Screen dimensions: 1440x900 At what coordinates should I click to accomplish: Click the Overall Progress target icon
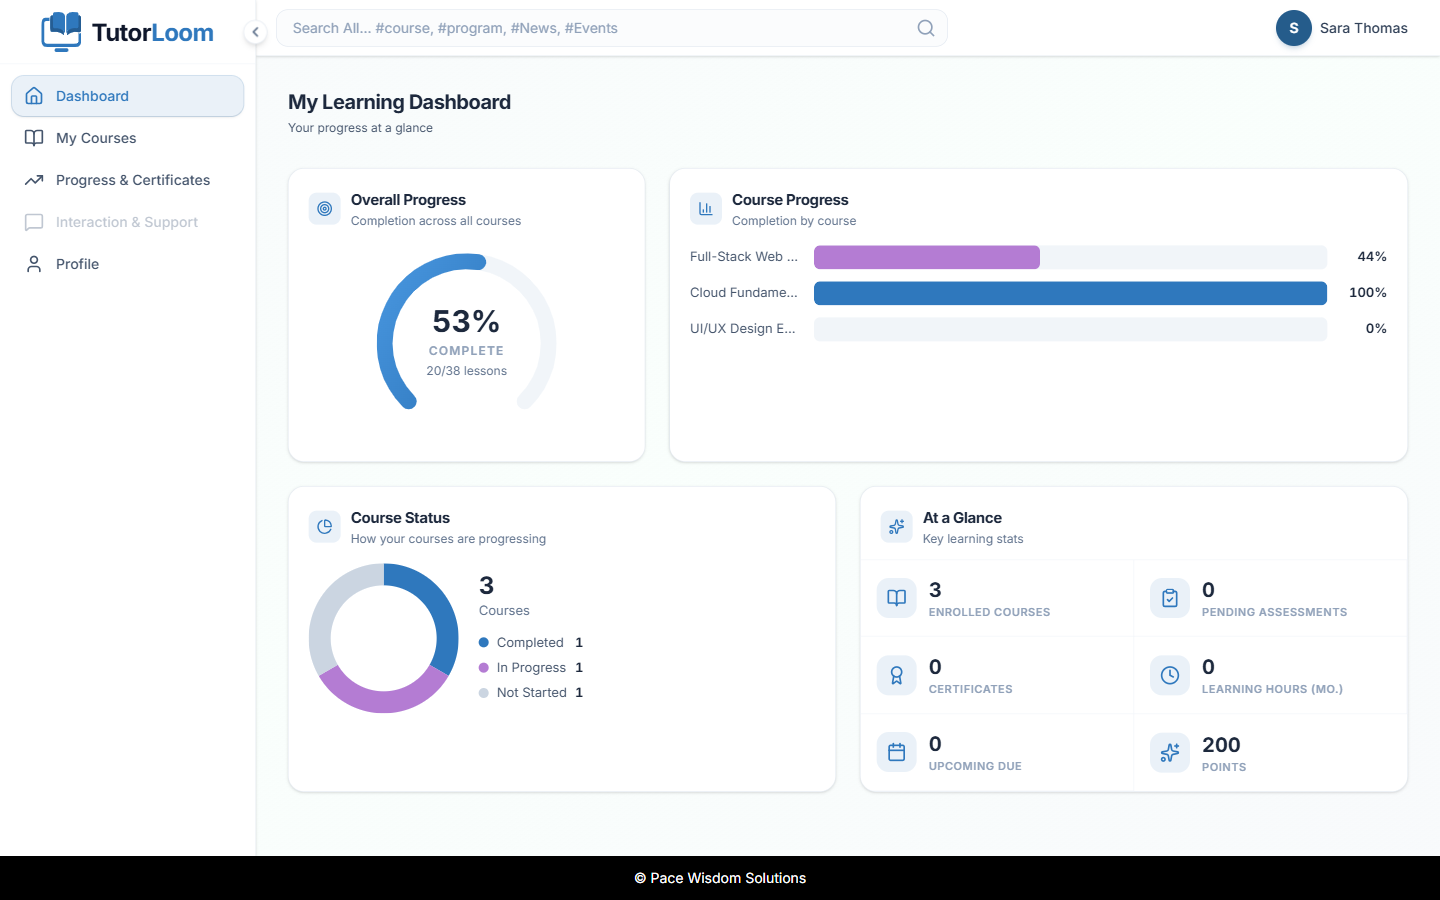click(x=325, y=209)
